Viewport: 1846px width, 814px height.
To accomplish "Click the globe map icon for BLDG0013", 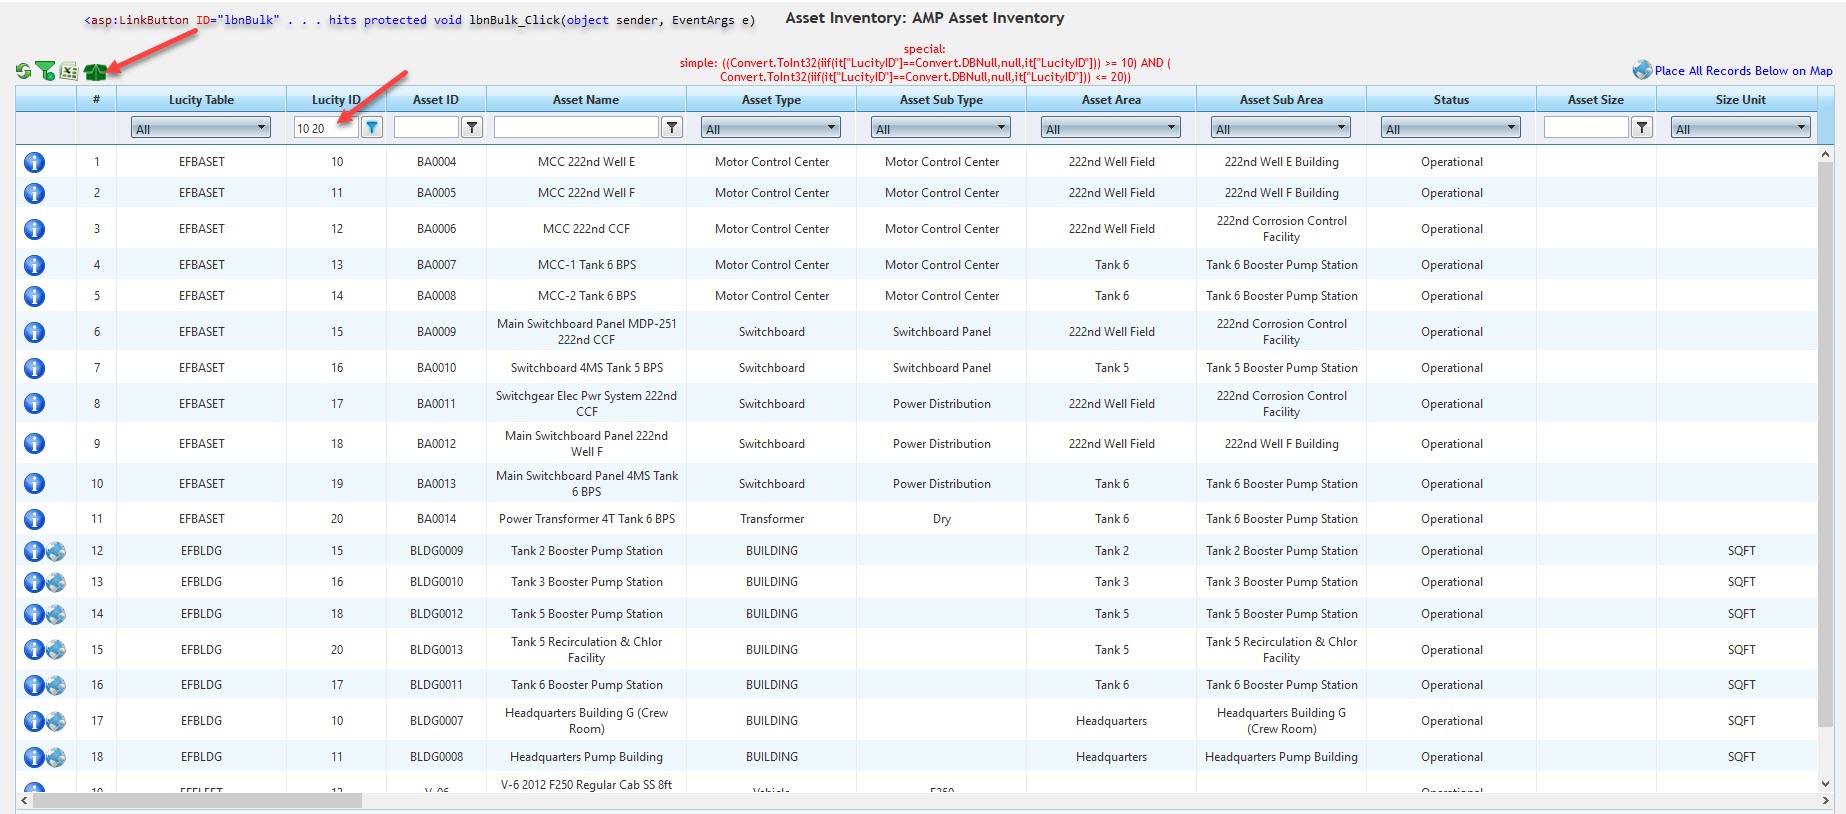I will [56, 650].
